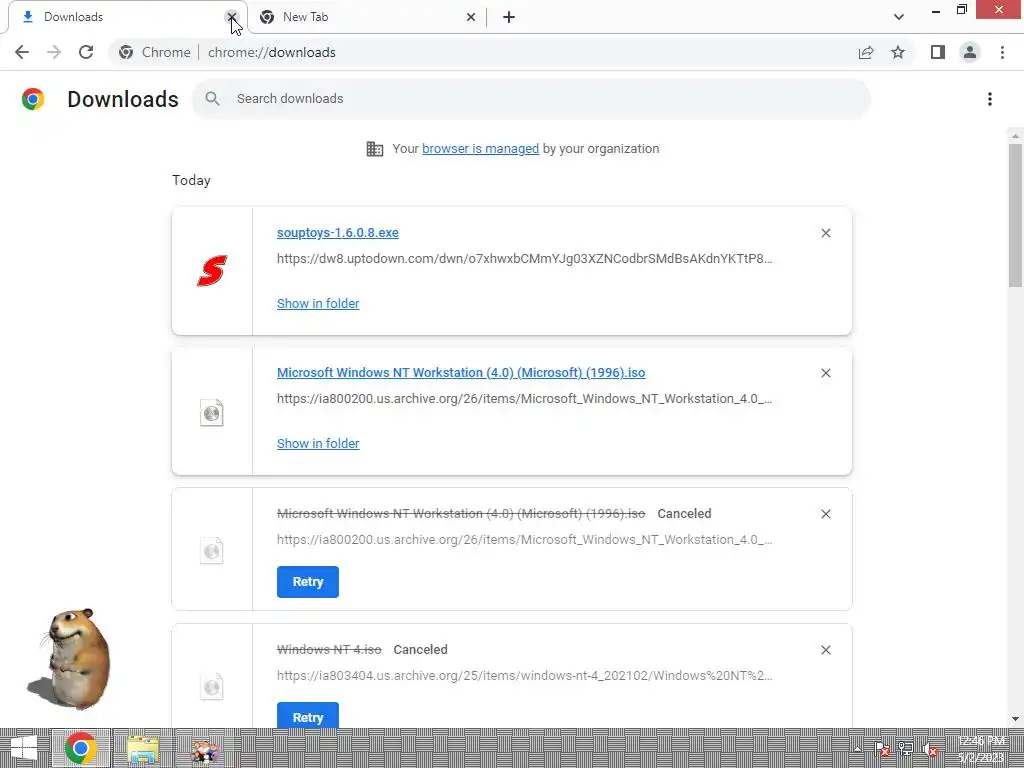The image size is (1024, 768).
Task: Click the Today date heading
Action: pos(191,180)
